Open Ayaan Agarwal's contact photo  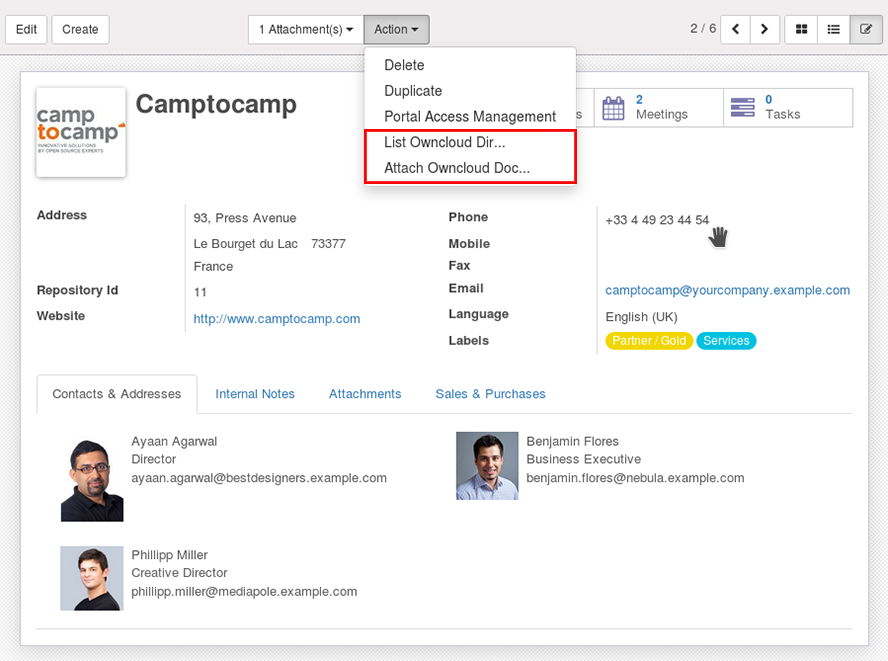[x=92, y=479]
